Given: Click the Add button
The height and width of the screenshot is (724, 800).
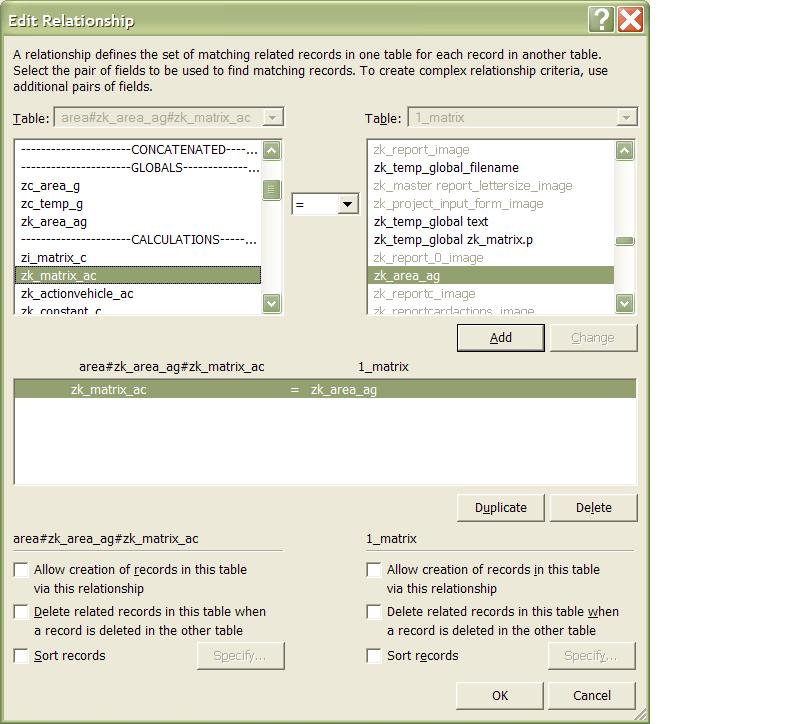Looking at the screenshot, I should click(x=501, y=338).
